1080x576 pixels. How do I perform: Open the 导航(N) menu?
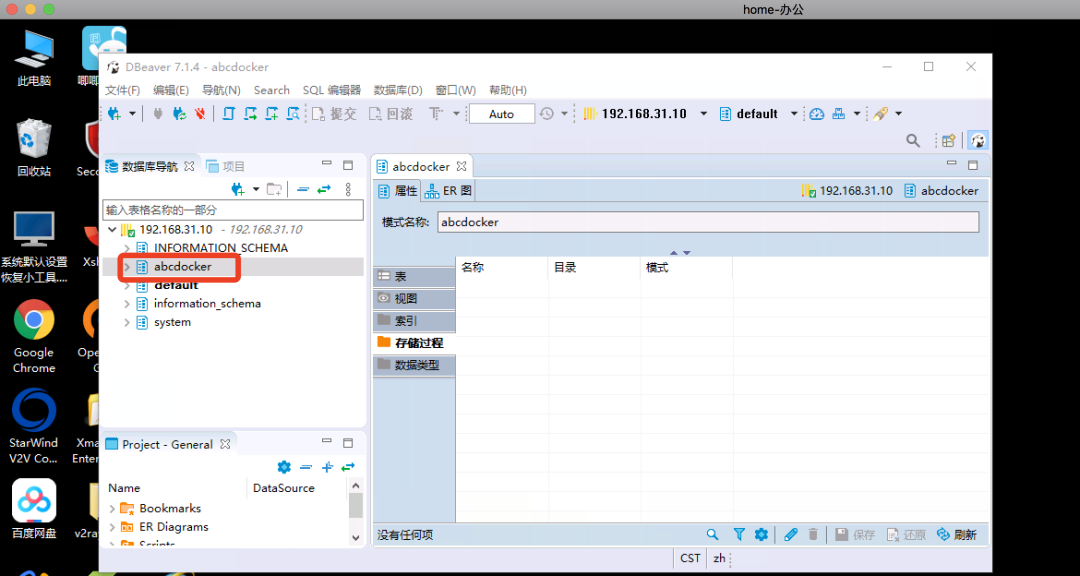pos(221,90)
